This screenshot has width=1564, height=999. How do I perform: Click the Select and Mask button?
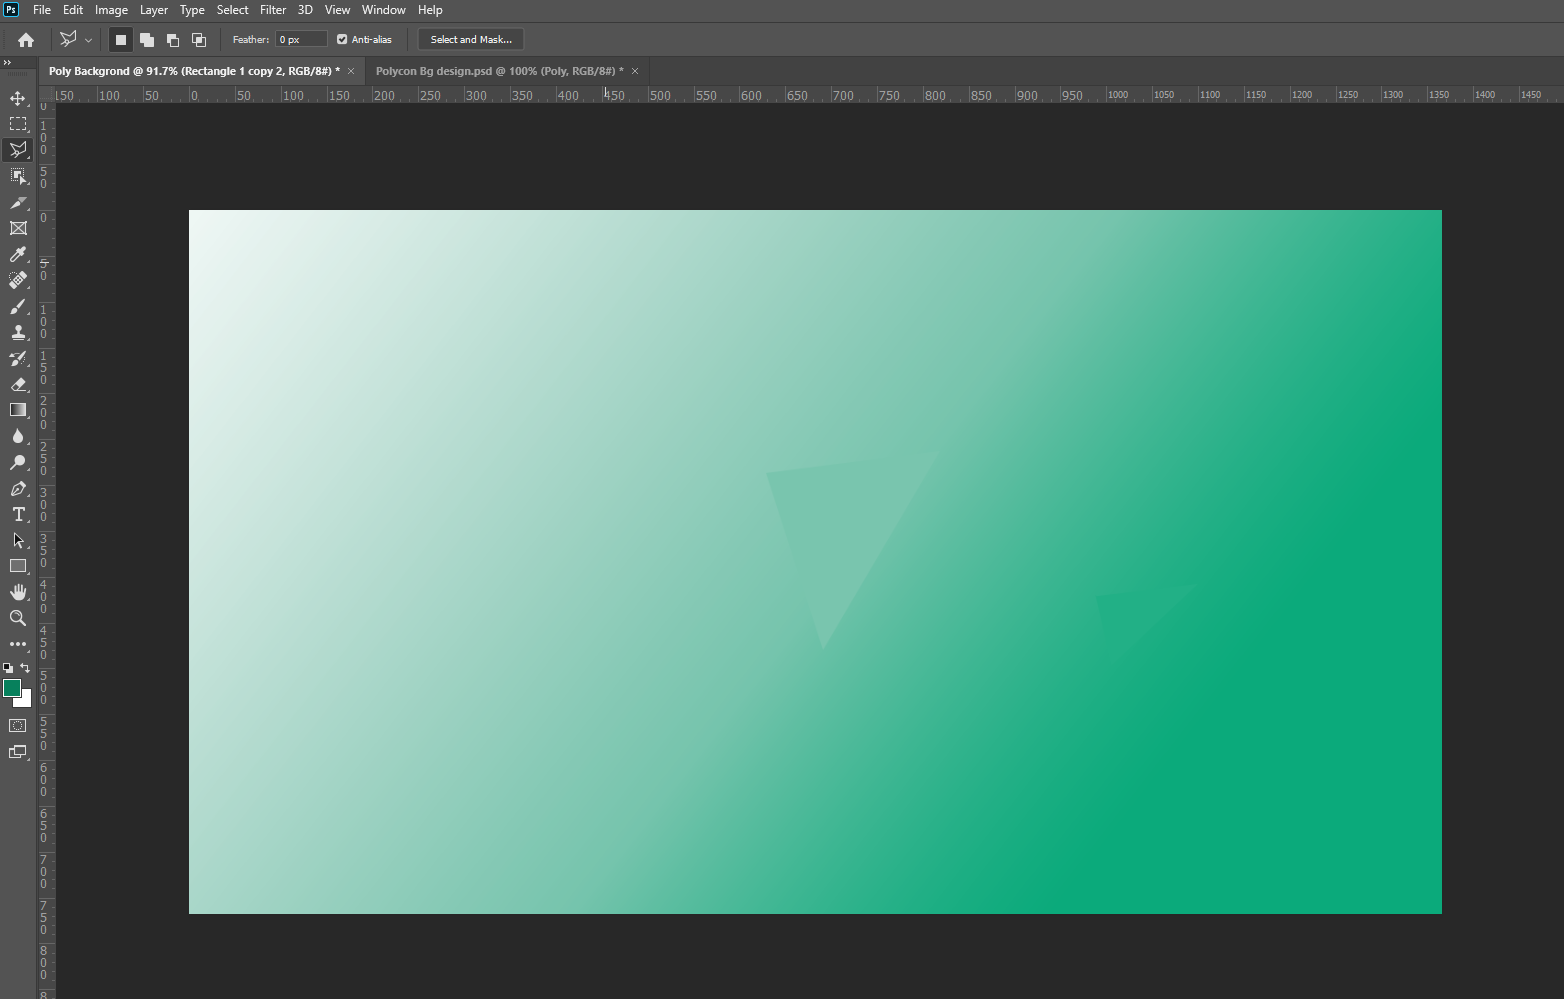click(x=470, y=40)
